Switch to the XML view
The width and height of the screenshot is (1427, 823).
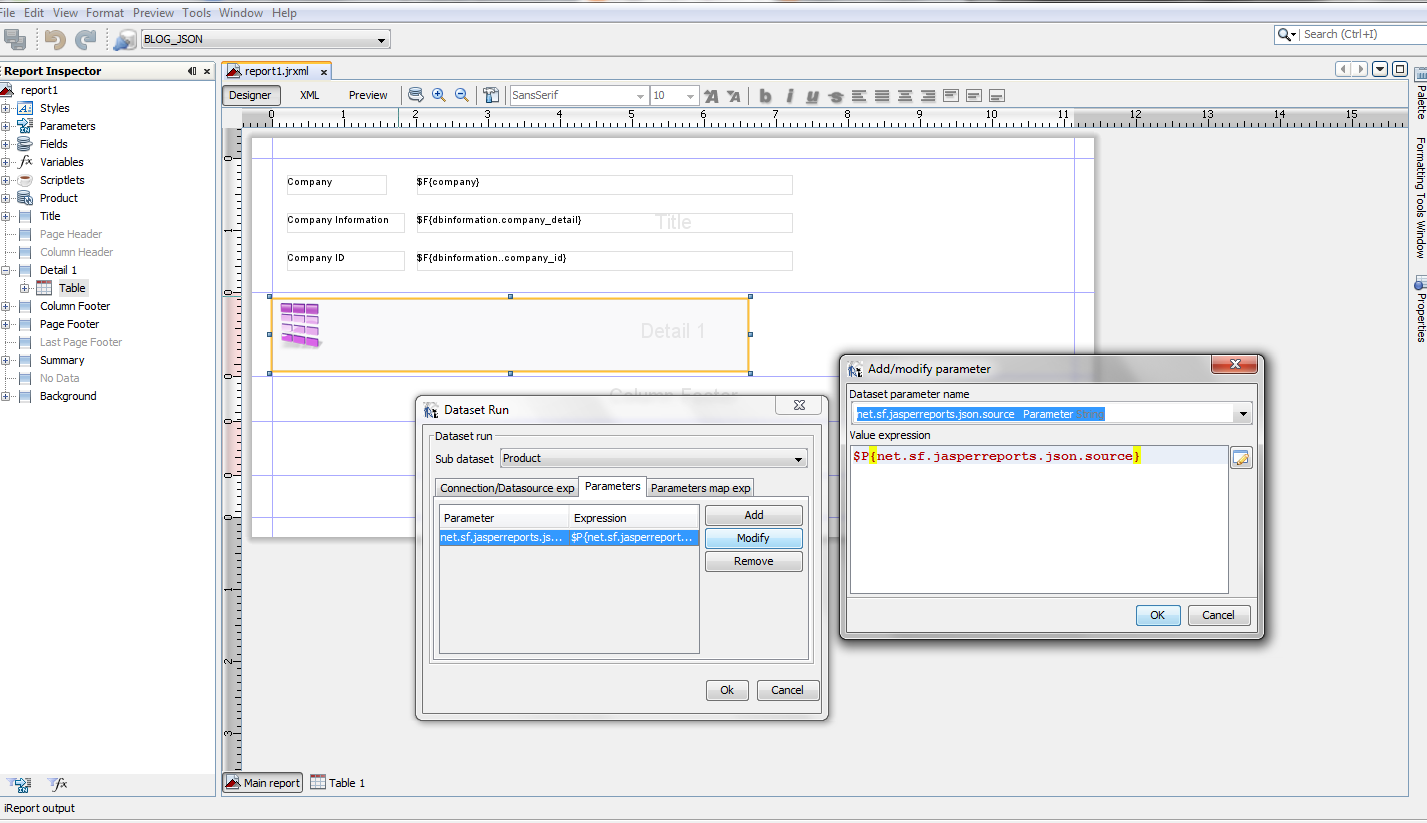coord(310,95)
